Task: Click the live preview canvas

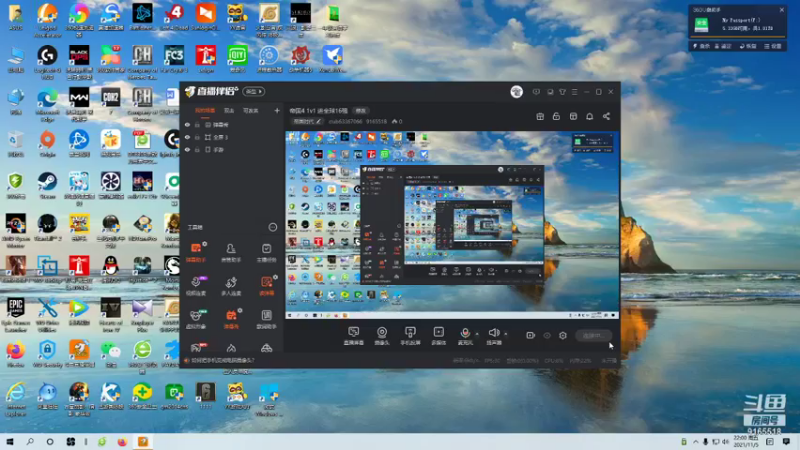Action: [x=452, y=225]
